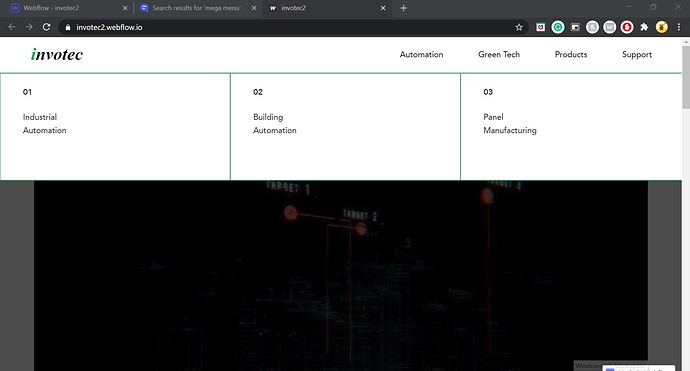Minimize the Chrome window
Screen dimensions: 690x371
[x=629, y=7]
